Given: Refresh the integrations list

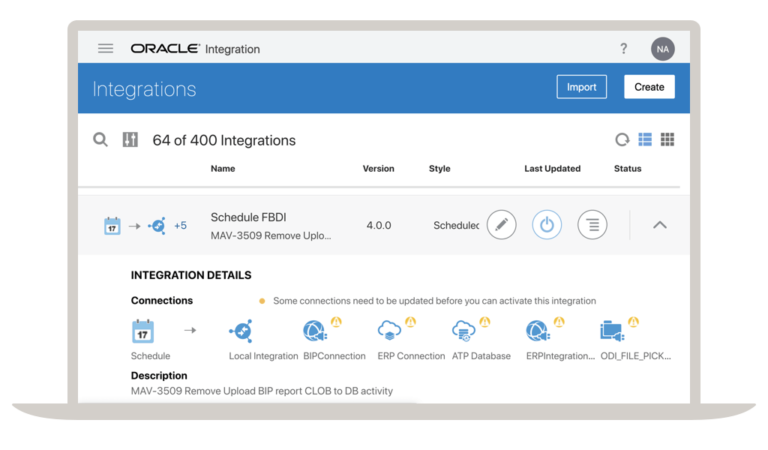Looking at the screenshot, I should click(622, 140).
